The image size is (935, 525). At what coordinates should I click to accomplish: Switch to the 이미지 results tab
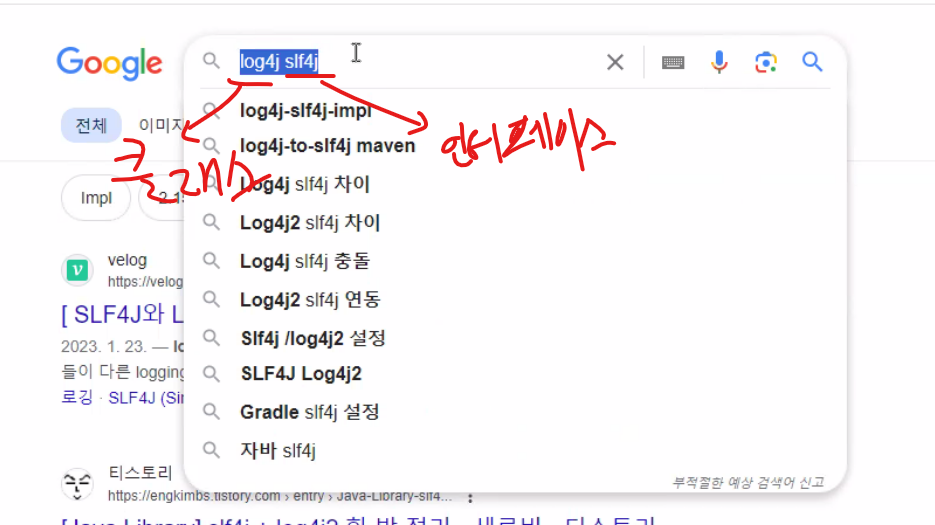pos(161,125)
